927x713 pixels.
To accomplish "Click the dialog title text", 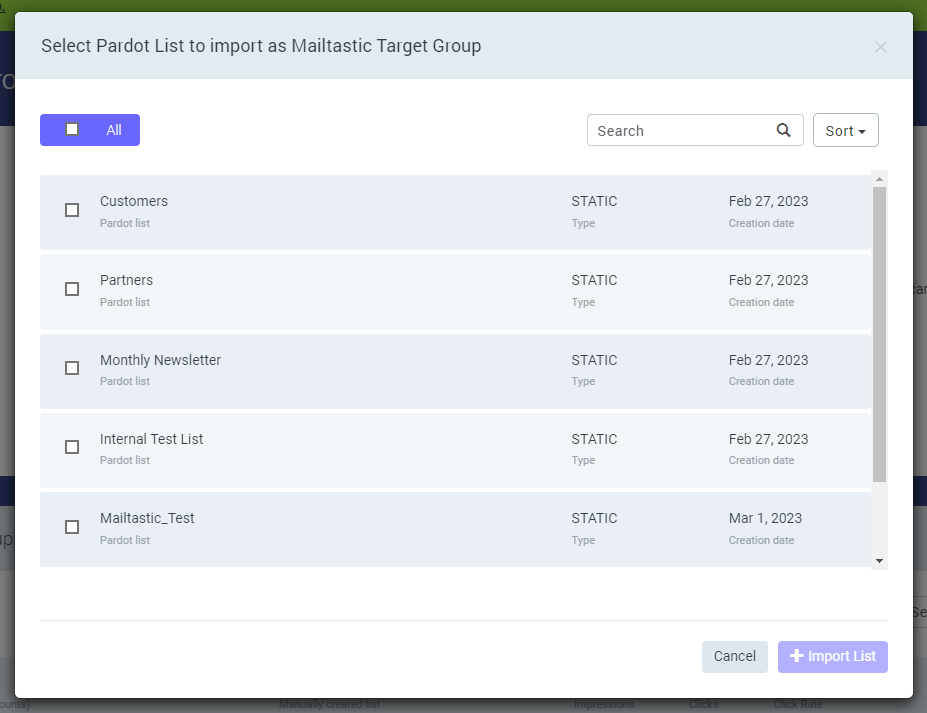I will 261,46.
